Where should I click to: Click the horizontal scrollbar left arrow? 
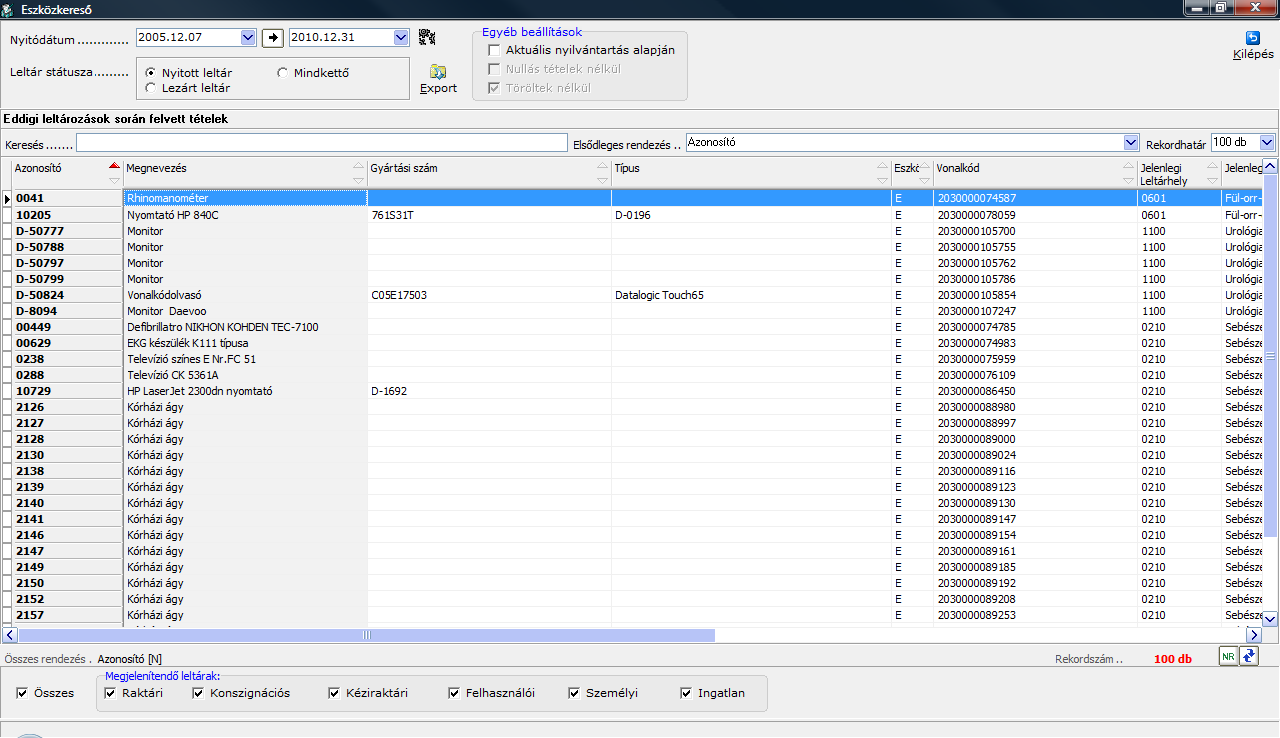pos(9,635)
